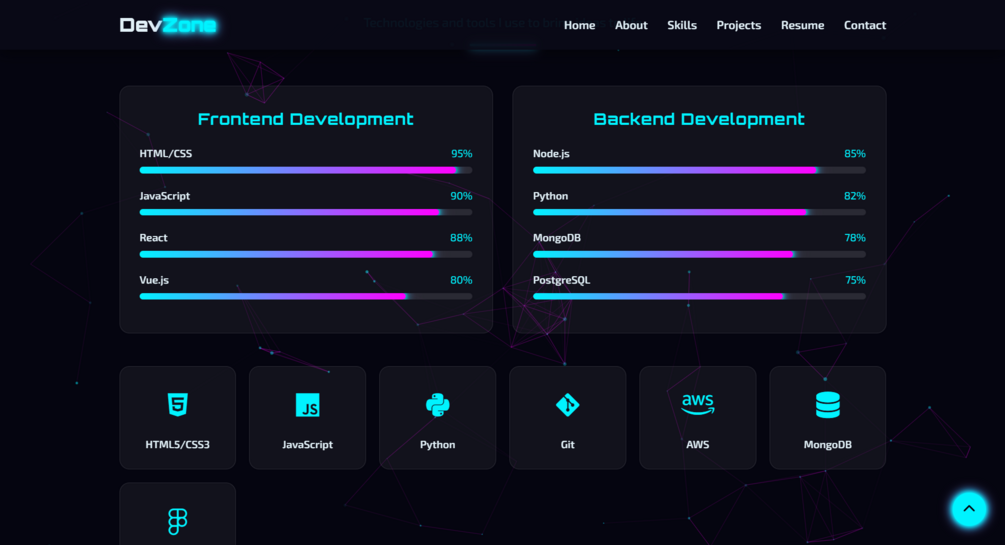Click the Python skill label in Backend
Viewport: 1005px width, 545px height.
tap(551, 196)
